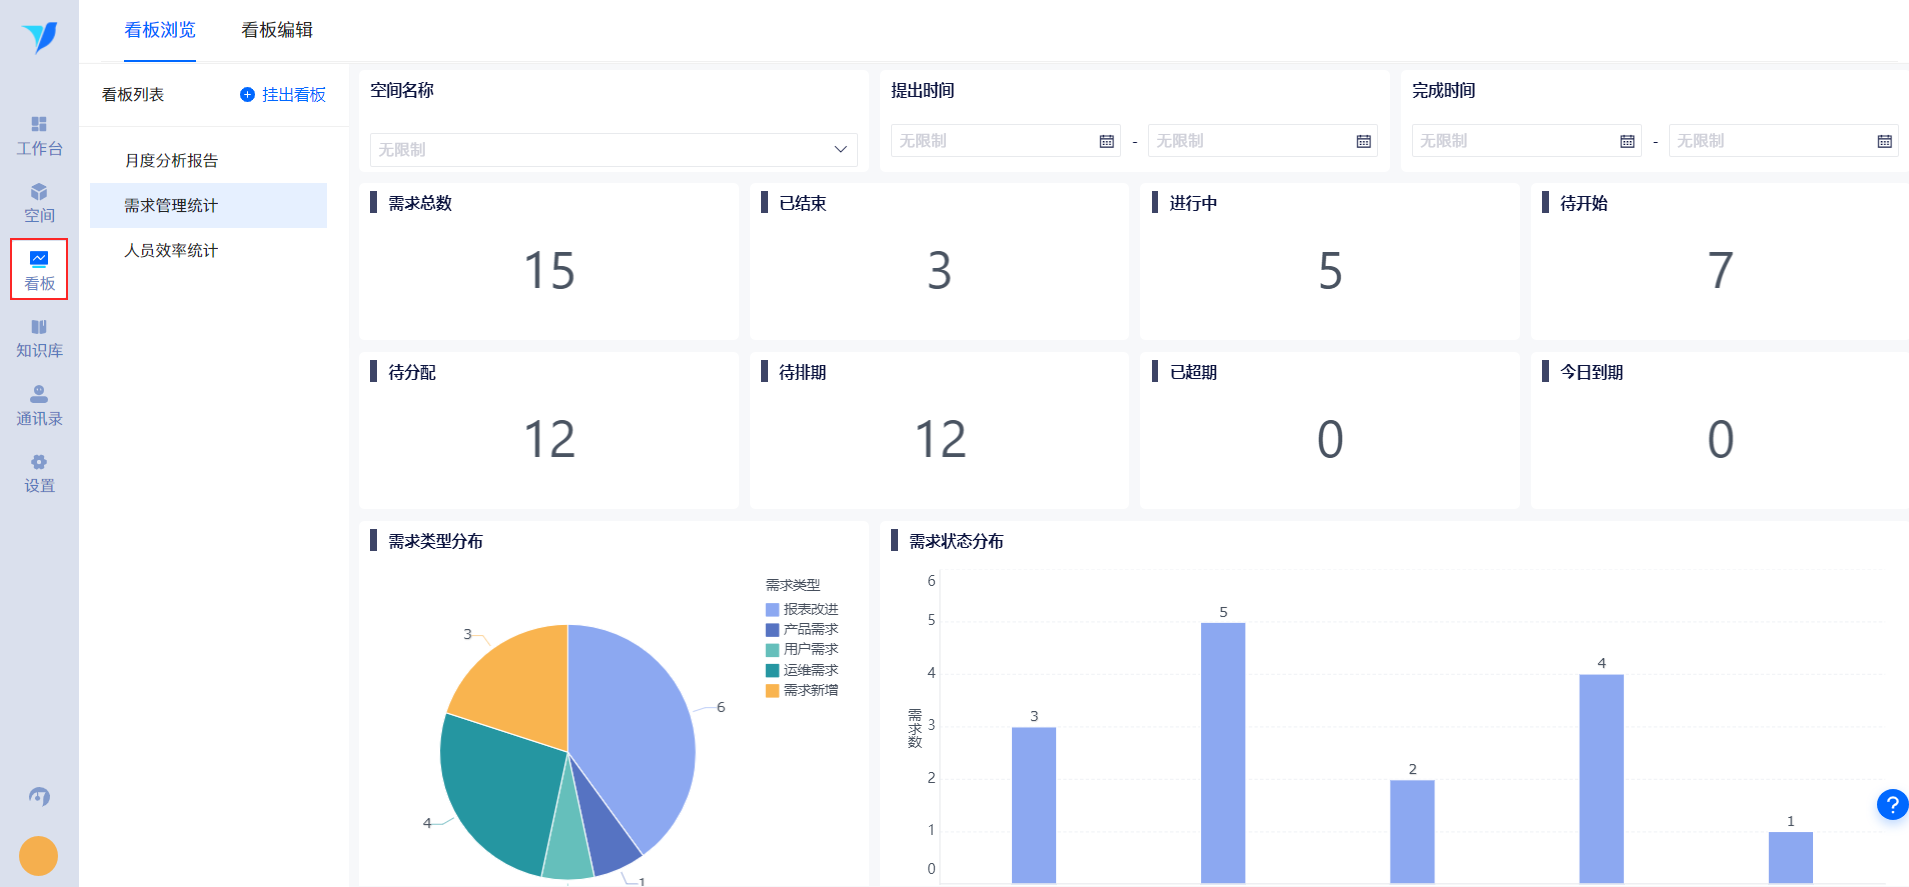
Task: Open calendar icon of 完成时间 end date
Action: 1884,141
